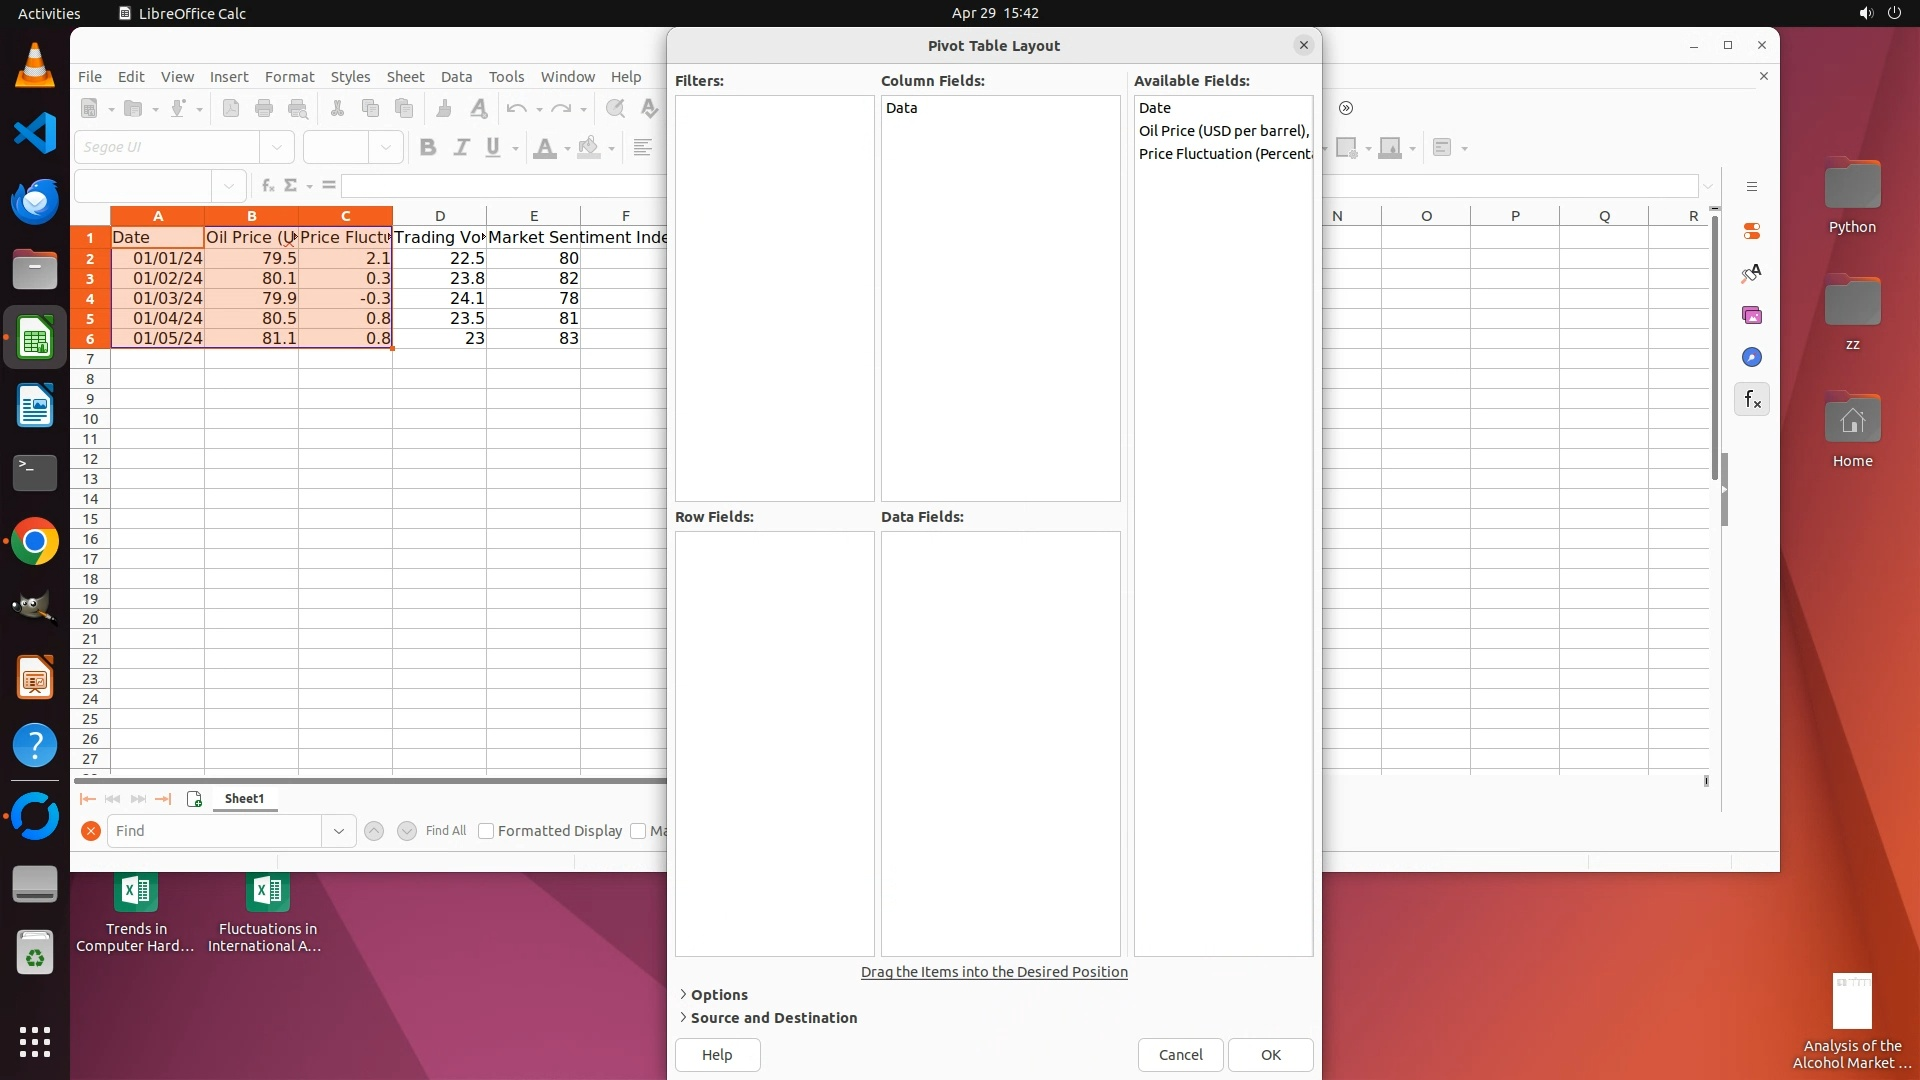Click Find Previous up-arrow icon
This screenshot has height=1080, width=1920.
374,831
